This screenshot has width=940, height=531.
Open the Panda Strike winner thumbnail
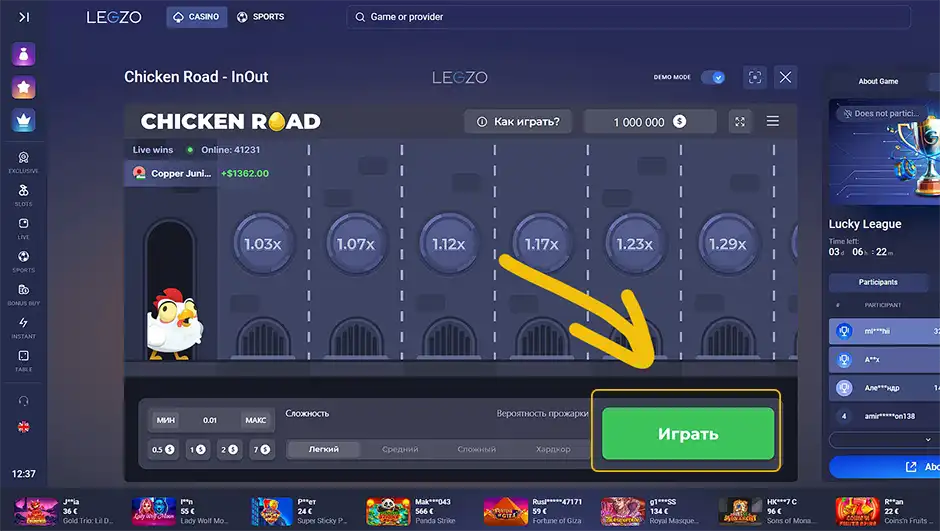(388, 511)
